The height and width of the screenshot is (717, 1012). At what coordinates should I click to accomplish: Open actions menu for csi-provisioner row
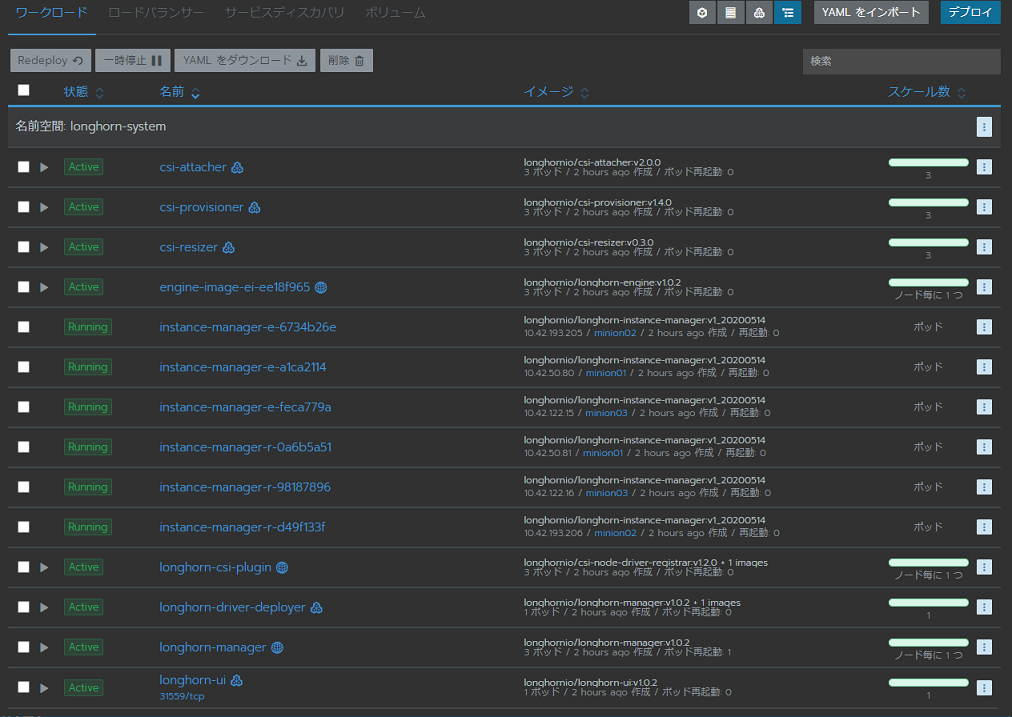[984, 207]
